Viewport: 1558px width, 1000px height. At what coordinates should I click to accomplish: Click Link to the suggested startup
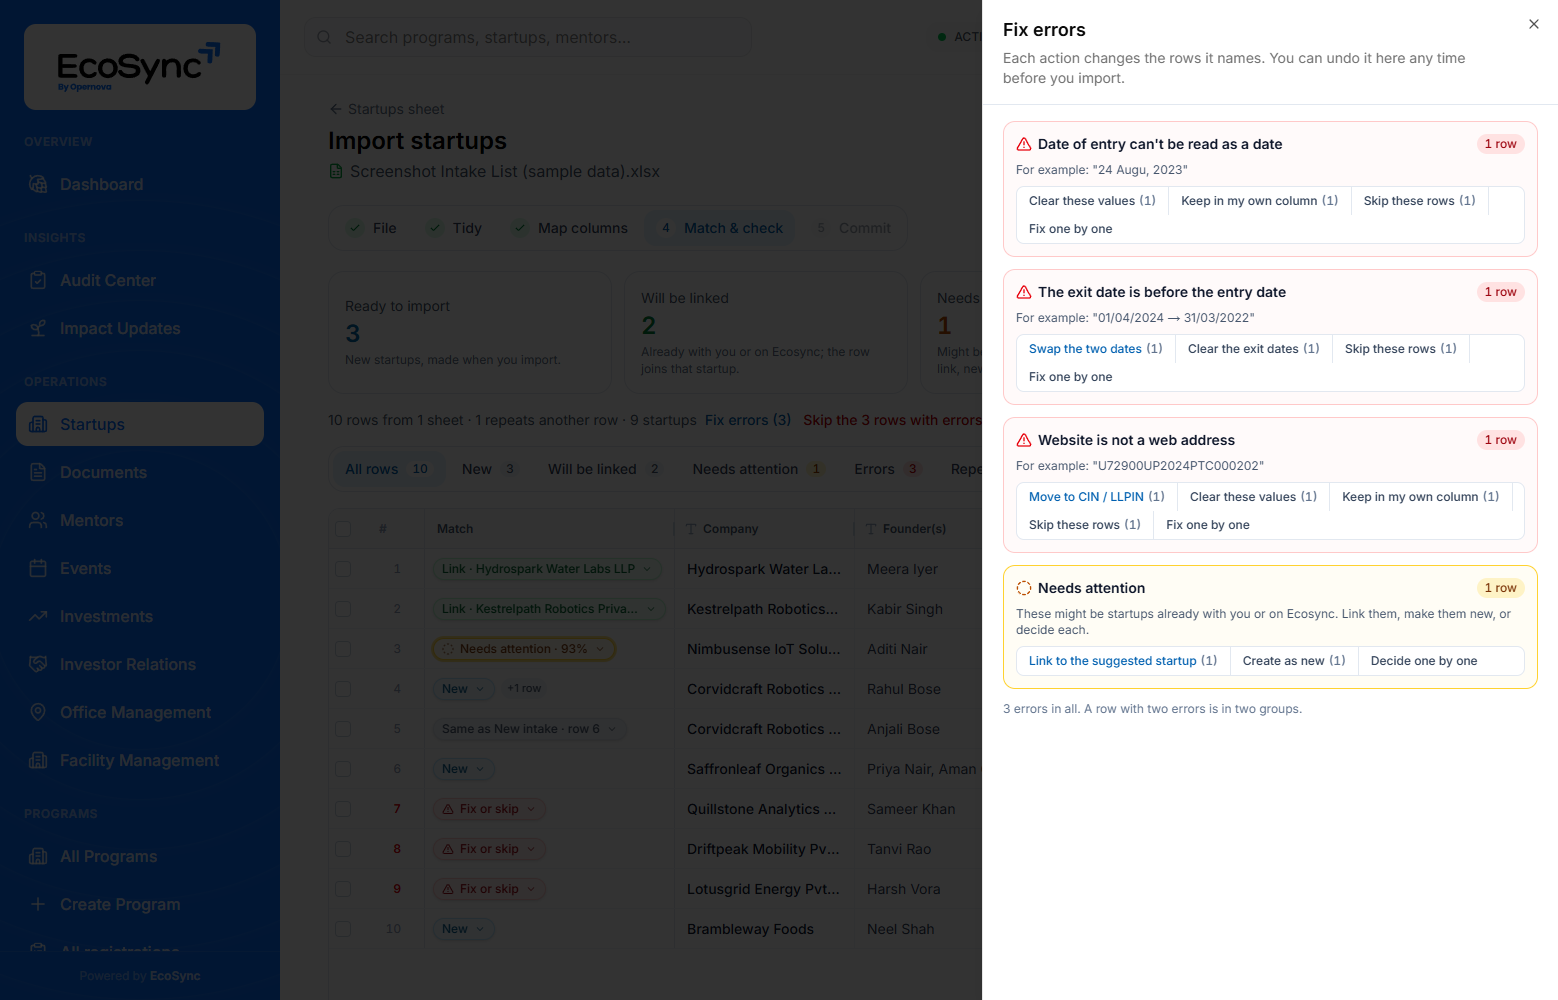[x=1123, y=661]
